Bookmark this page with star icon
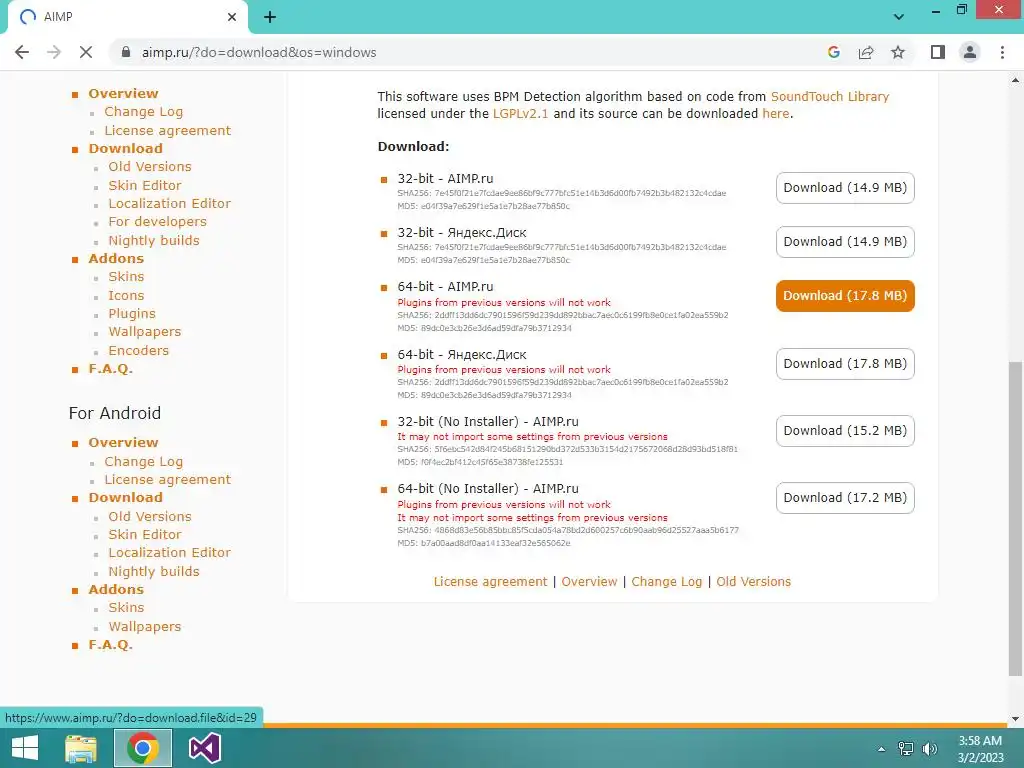The width and height of the screenshot is (1024, 768). (898, 52)
